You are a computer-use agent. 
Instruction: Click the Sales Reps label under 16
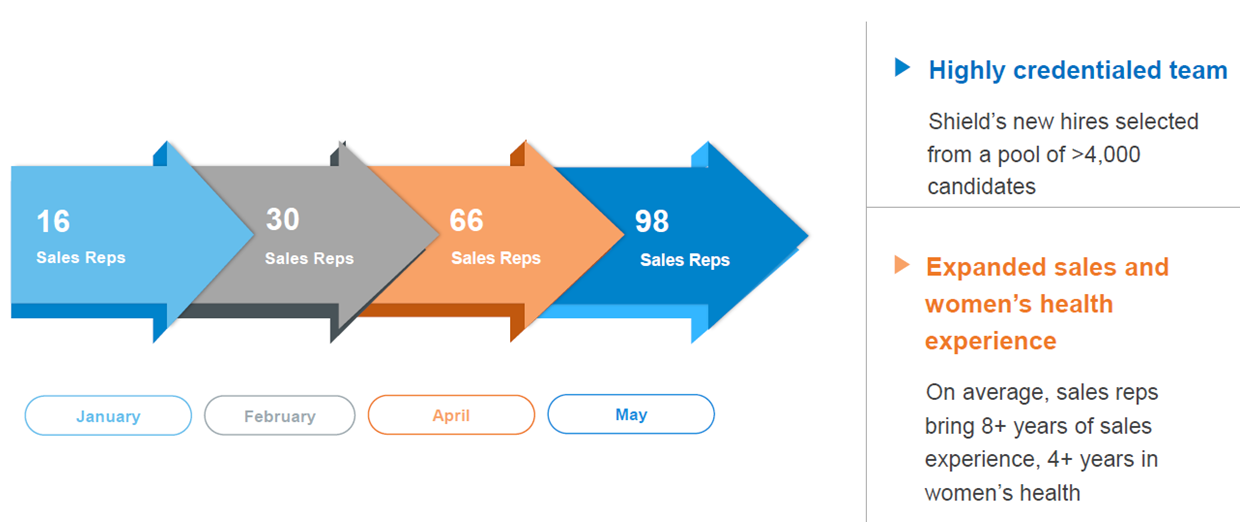click(81, 257)
